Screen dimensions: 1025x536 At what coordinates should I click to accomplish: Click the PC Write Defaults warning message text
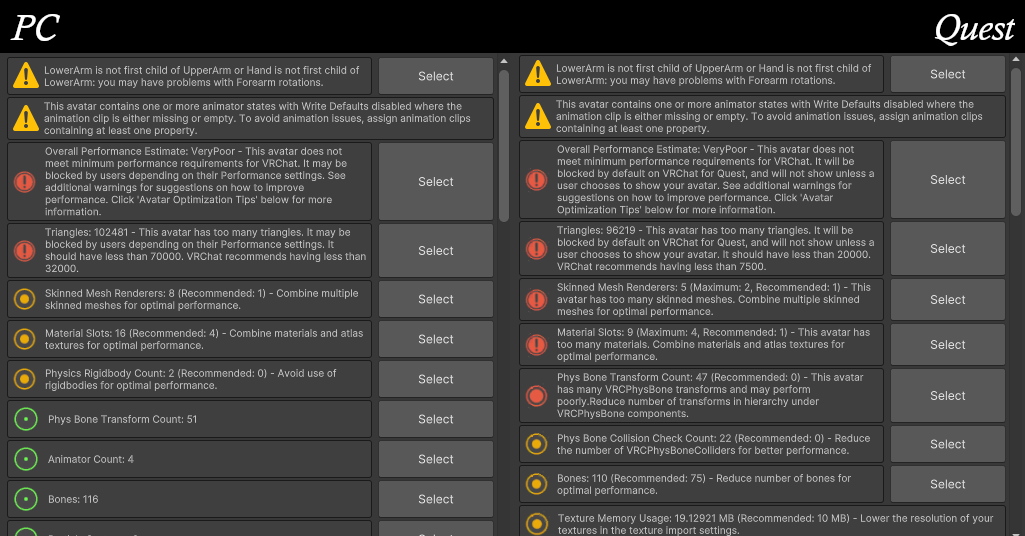click(x=258, y=118)
